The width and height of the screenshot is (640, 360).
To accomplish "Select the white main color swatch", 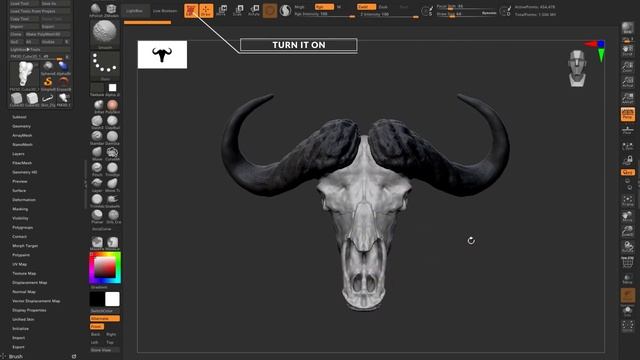I will coord(112,299).
